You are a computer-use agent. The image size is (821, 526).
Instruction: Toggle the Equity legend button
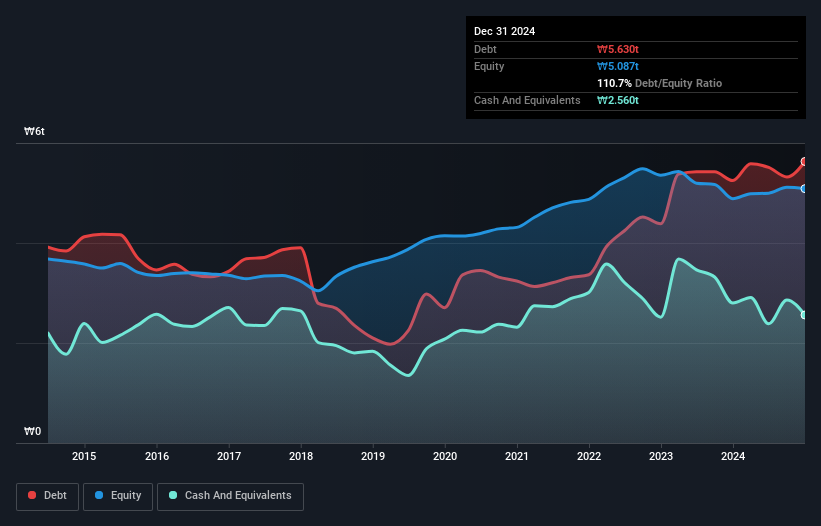[x=118, y=496]
